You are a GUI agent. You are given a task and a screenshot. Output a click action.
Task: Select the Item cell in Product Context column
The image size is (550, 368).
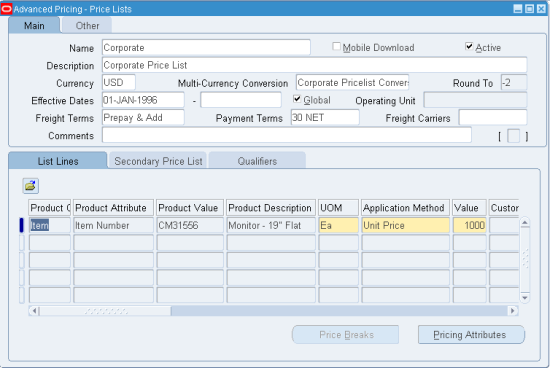click(x=50, y=225)
